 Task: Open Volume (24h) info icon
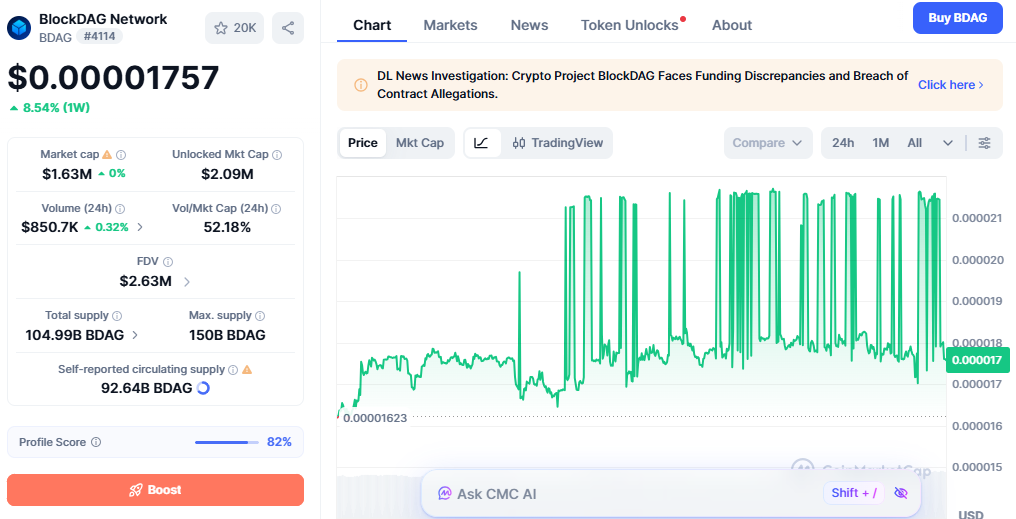pyautogui.click(x=120, y=209)
